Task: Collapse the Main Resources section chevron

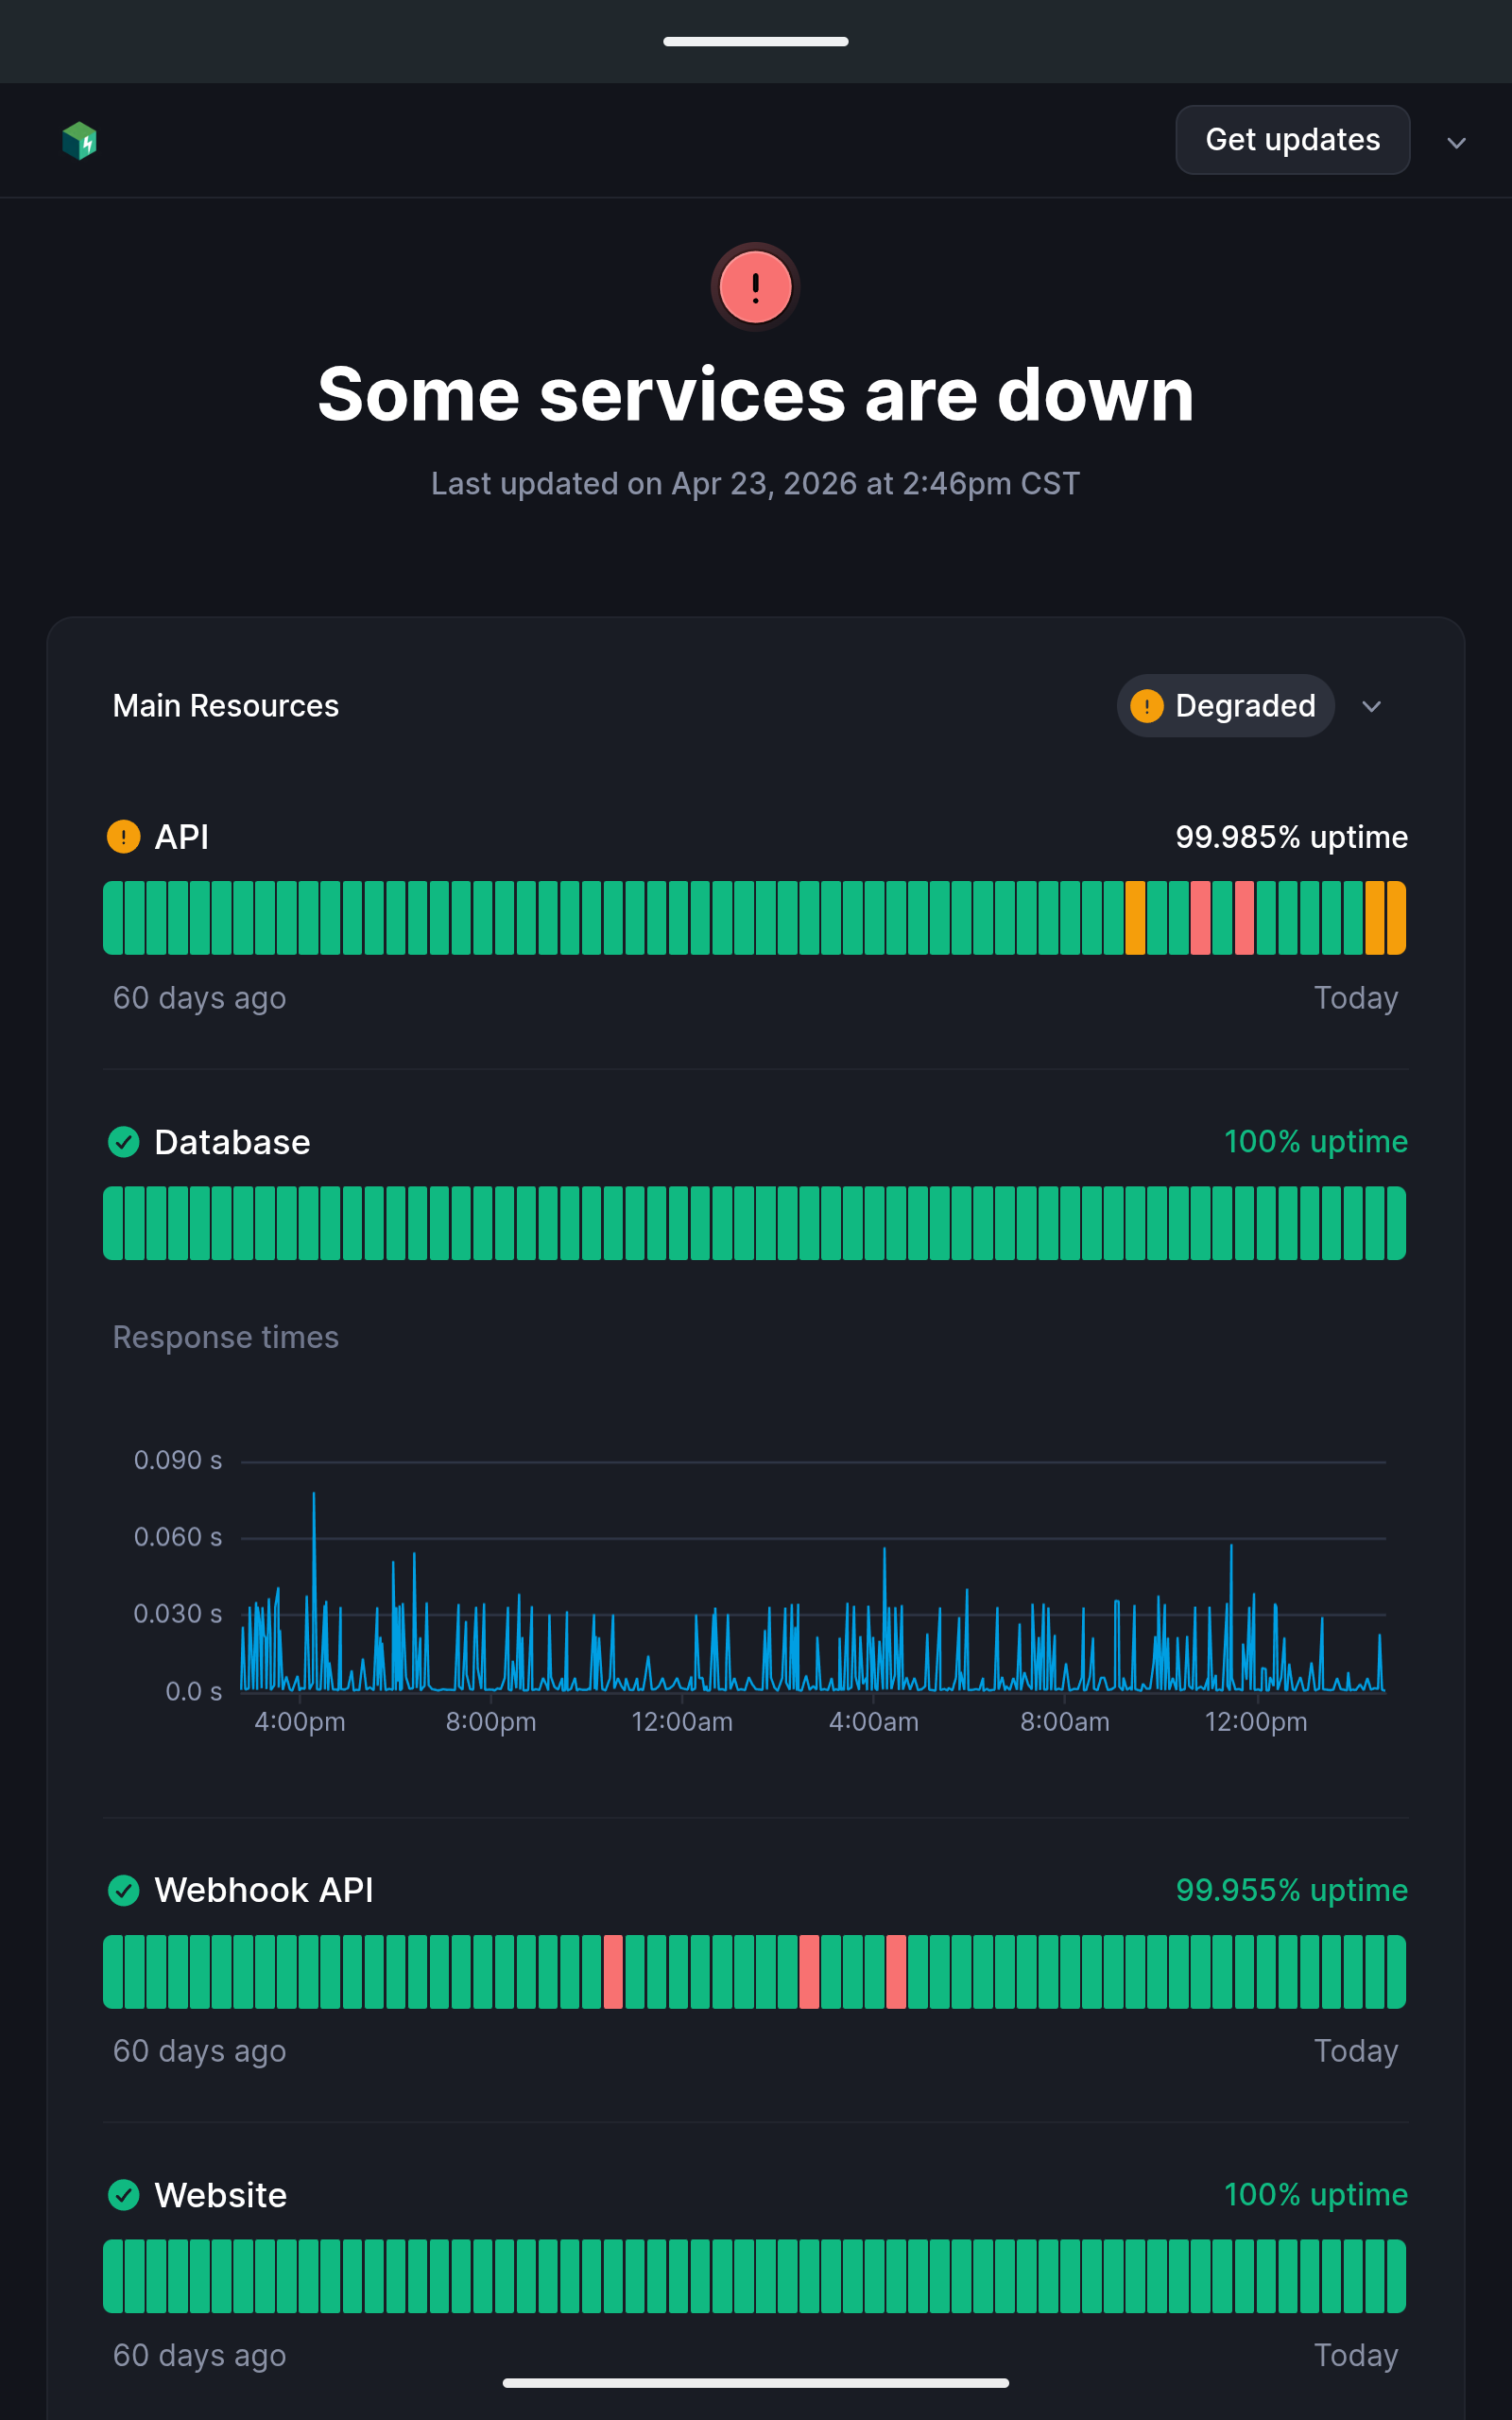Action: coord(1371,706)
